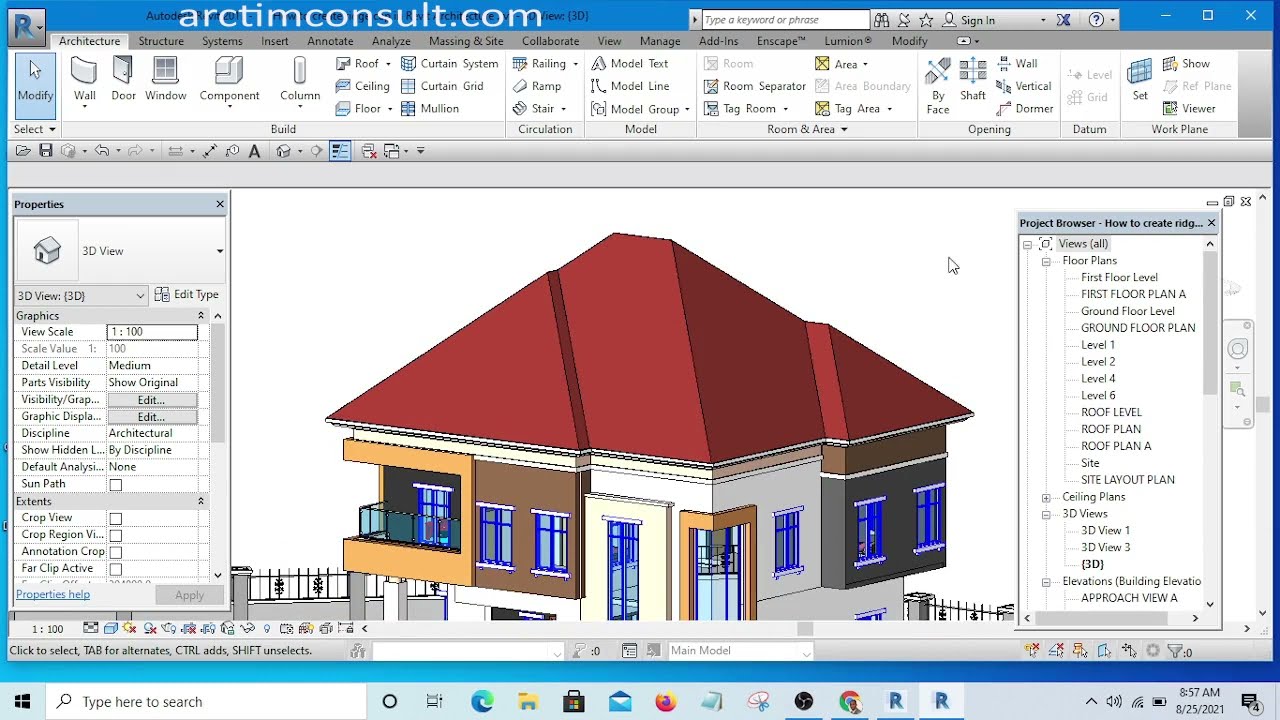Open the default 3D view house icon
The image size is (1280, 720).
pos(283,151)
